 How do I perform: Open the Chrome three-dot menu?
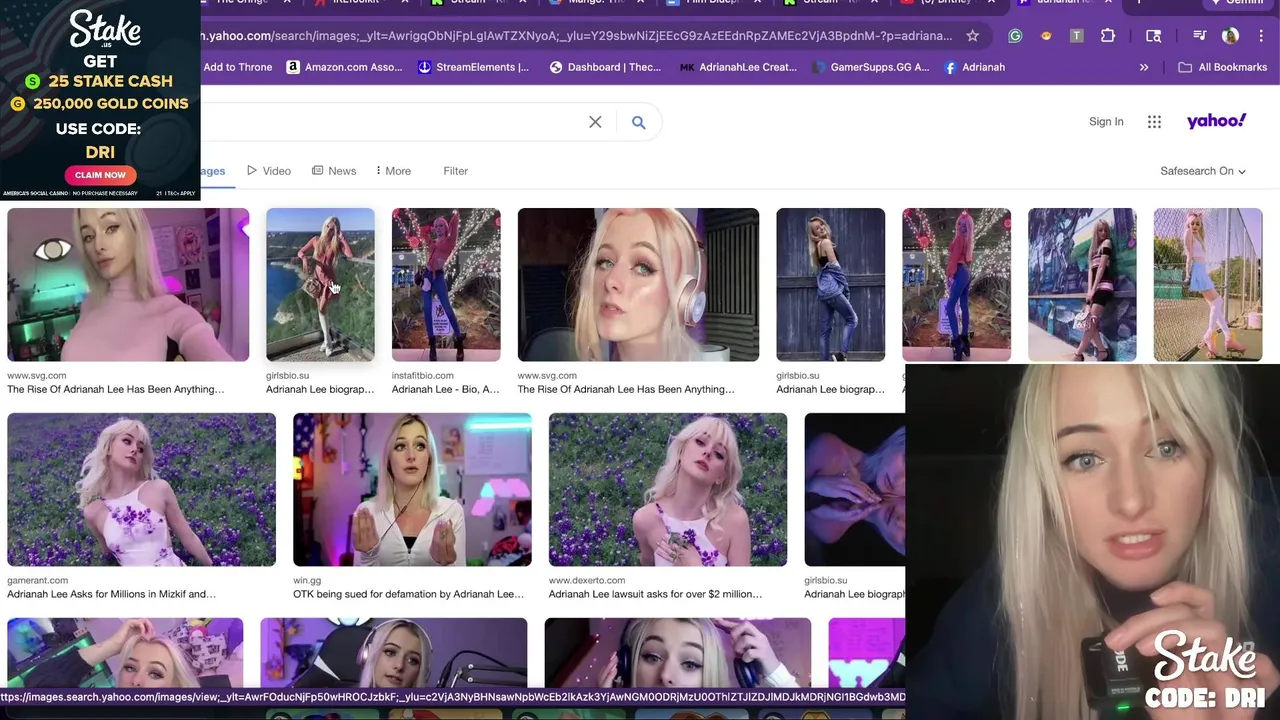tap(1259, 36)
